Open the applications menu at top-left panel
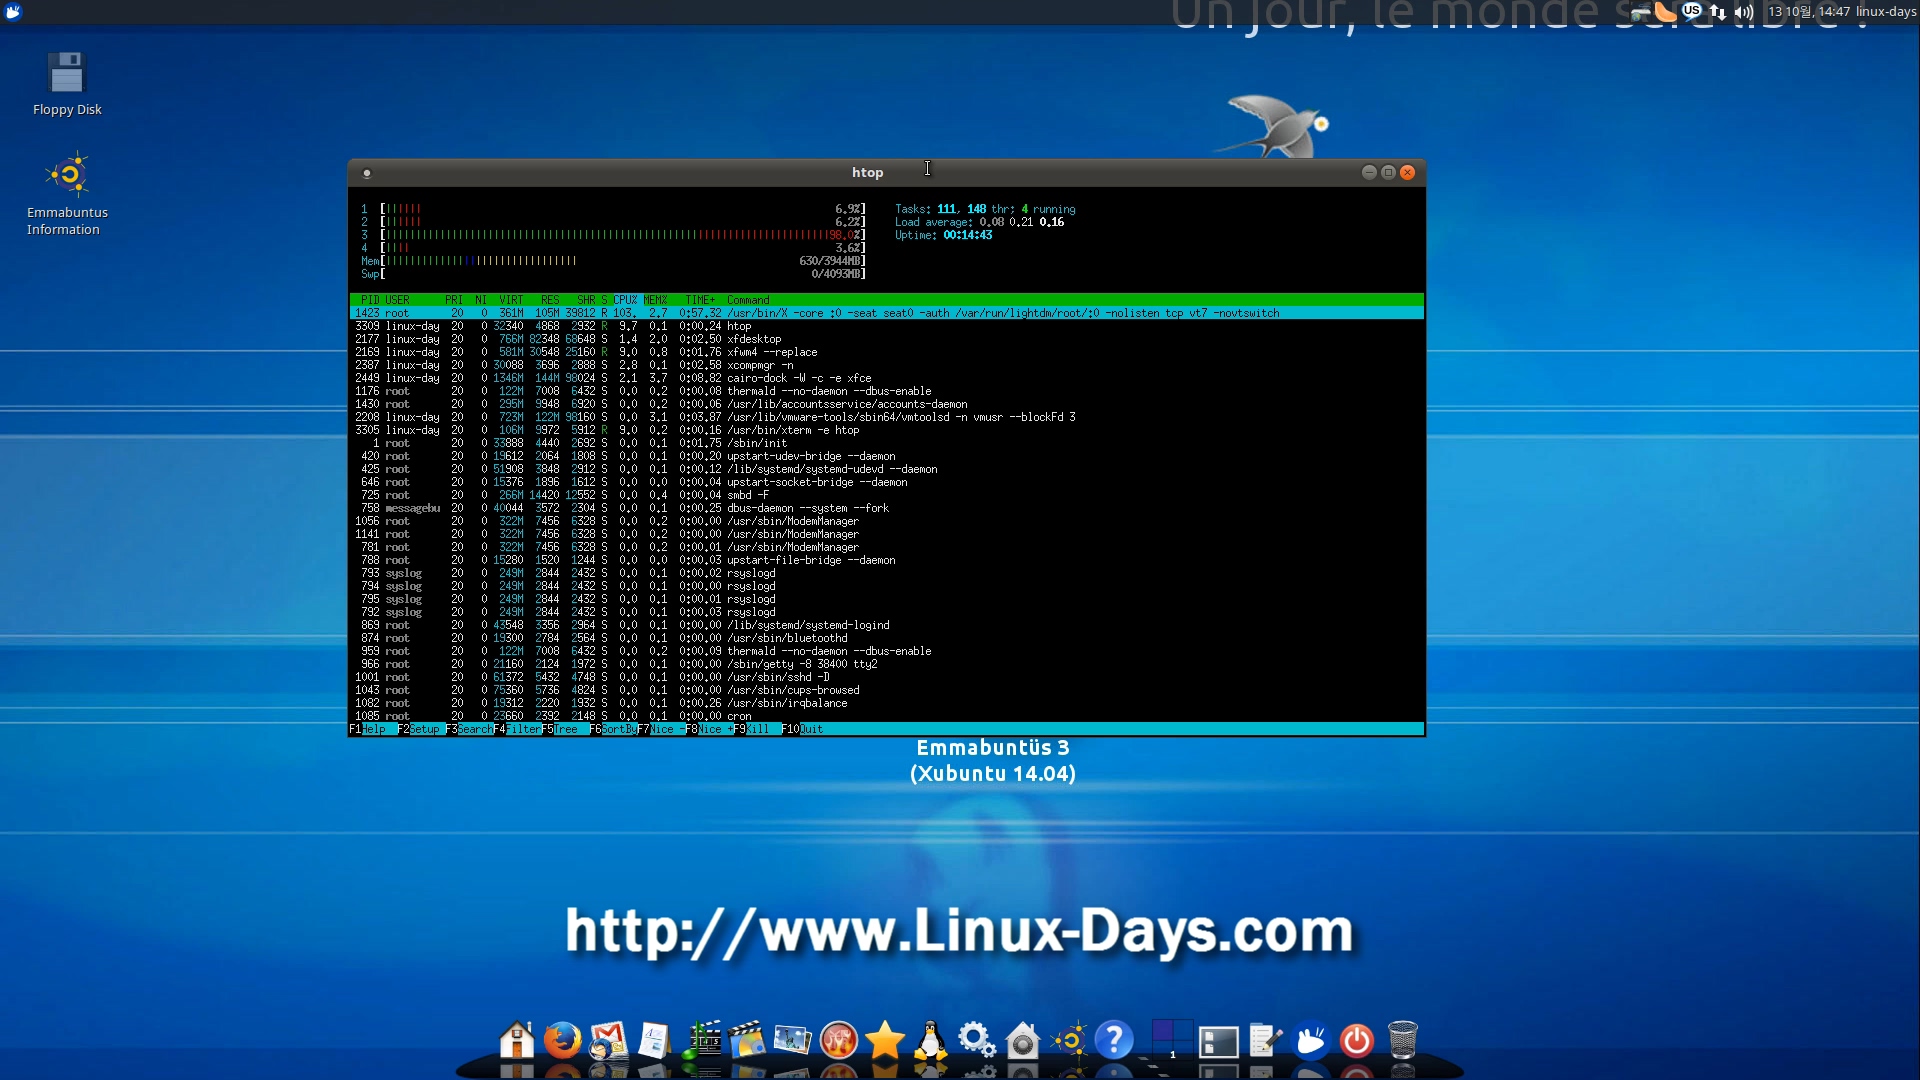 (x=13, y=12)
